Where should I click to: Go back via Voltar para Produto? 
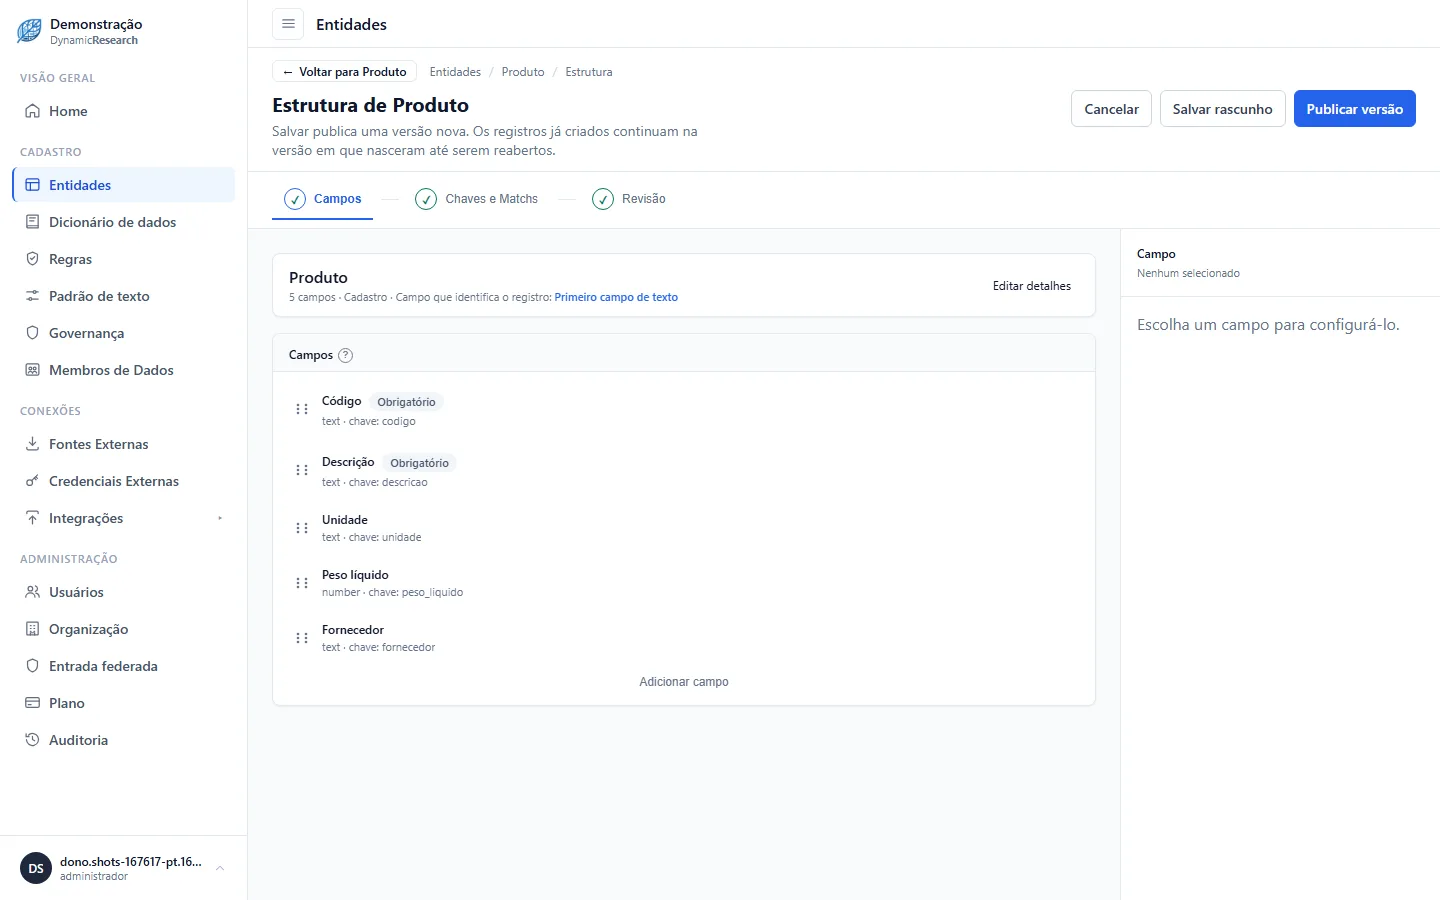(344, 72)
